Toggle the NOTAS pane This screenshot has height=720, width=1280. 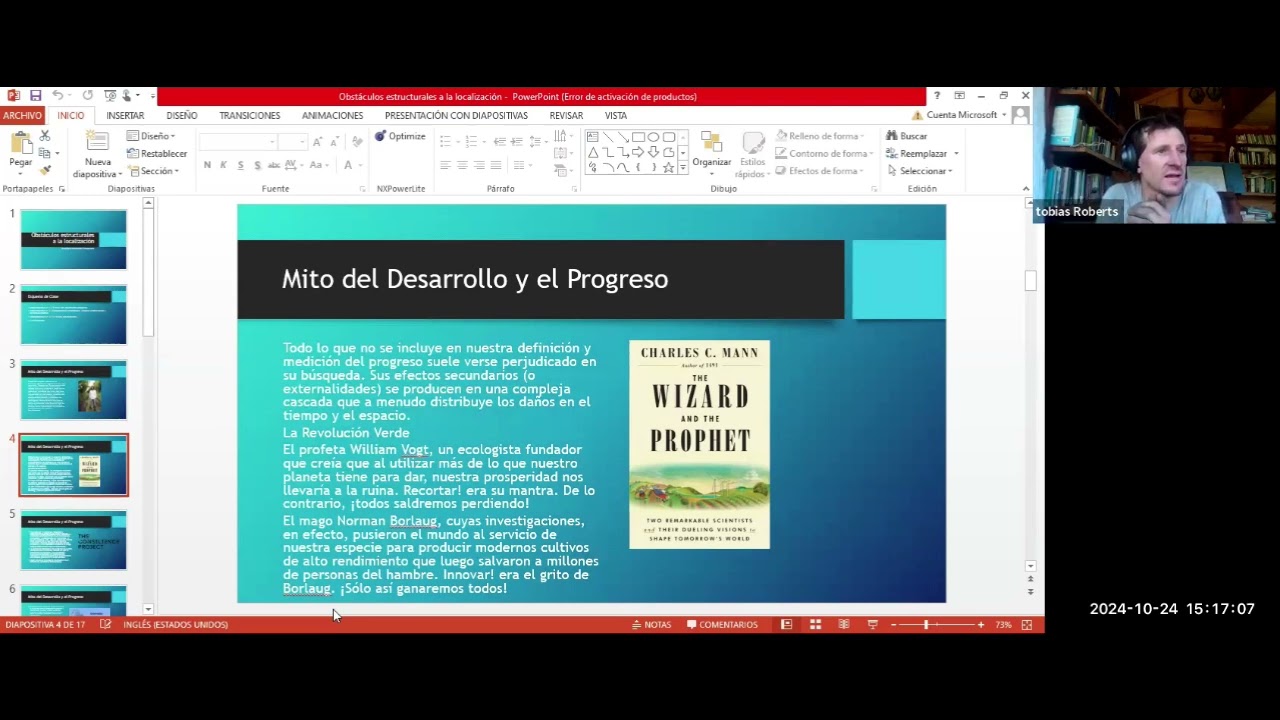pyautogui.click(x=651, y=625)
